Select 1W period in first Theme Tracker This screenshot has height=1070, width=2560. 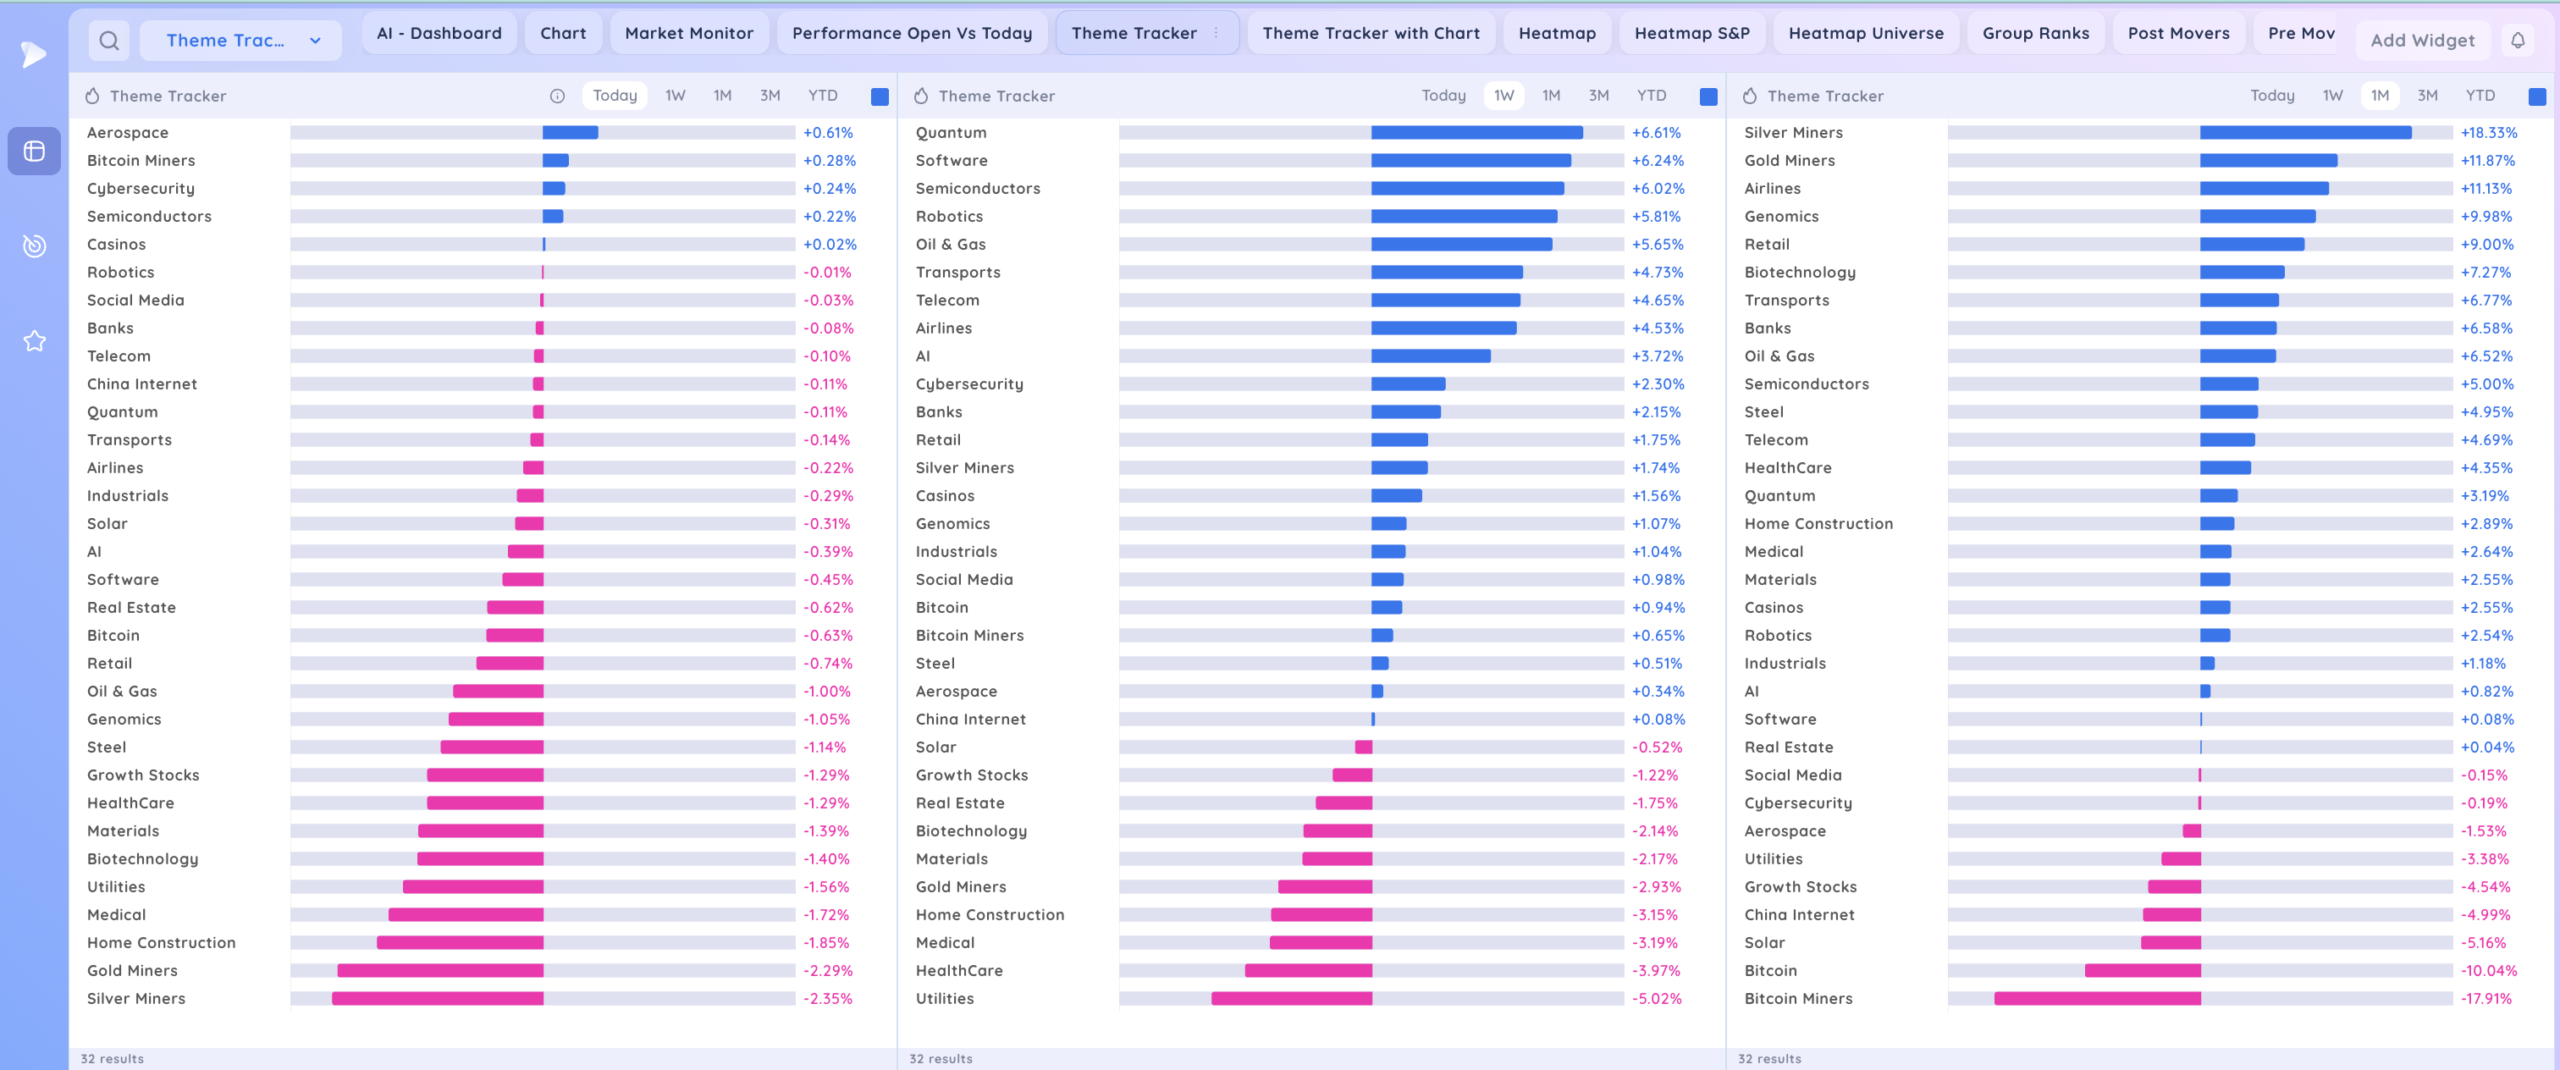coord(675,96)
